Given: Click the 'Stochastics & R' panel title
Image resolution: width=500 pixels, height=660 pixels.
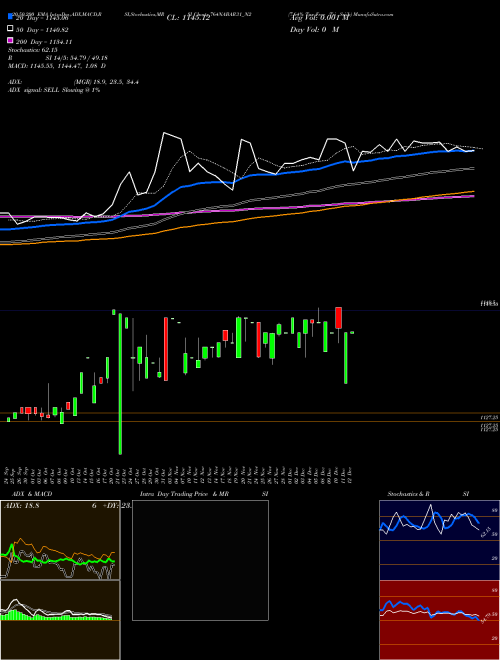Looking at the screenshot, I should [x=408, y=494].
